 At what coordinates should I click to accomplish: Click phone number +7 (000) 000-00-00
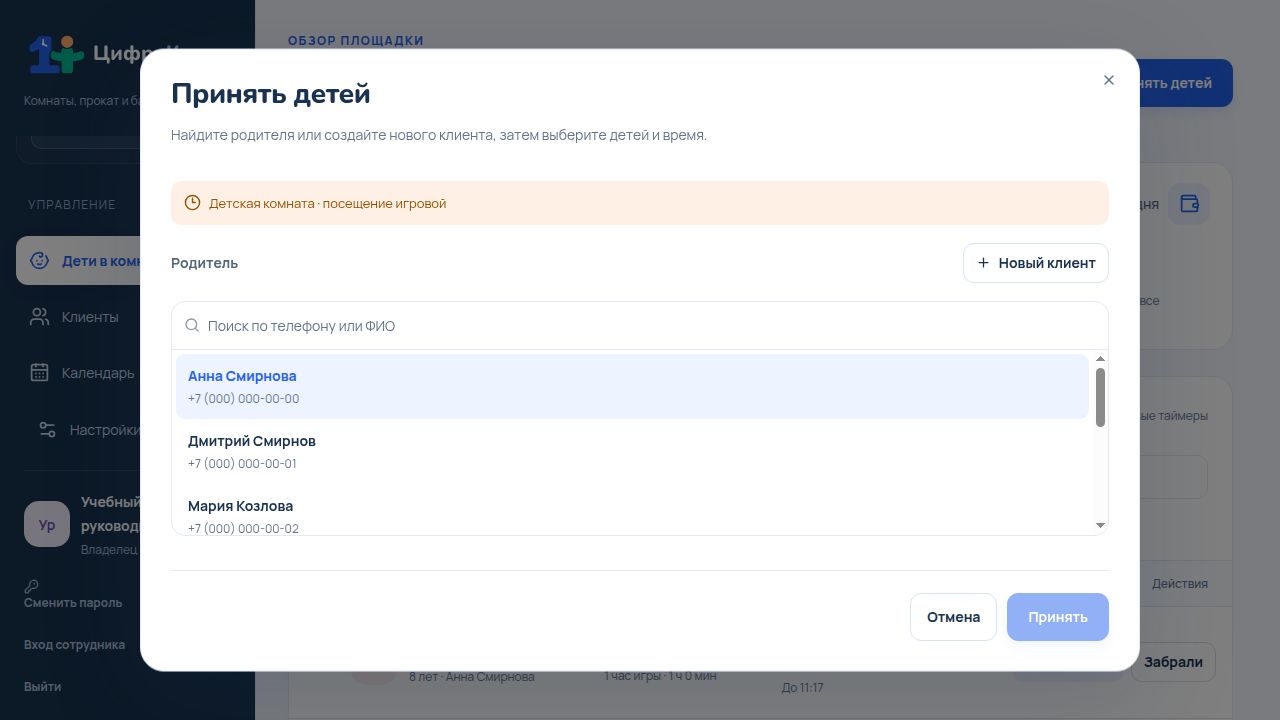click(243, 399)
